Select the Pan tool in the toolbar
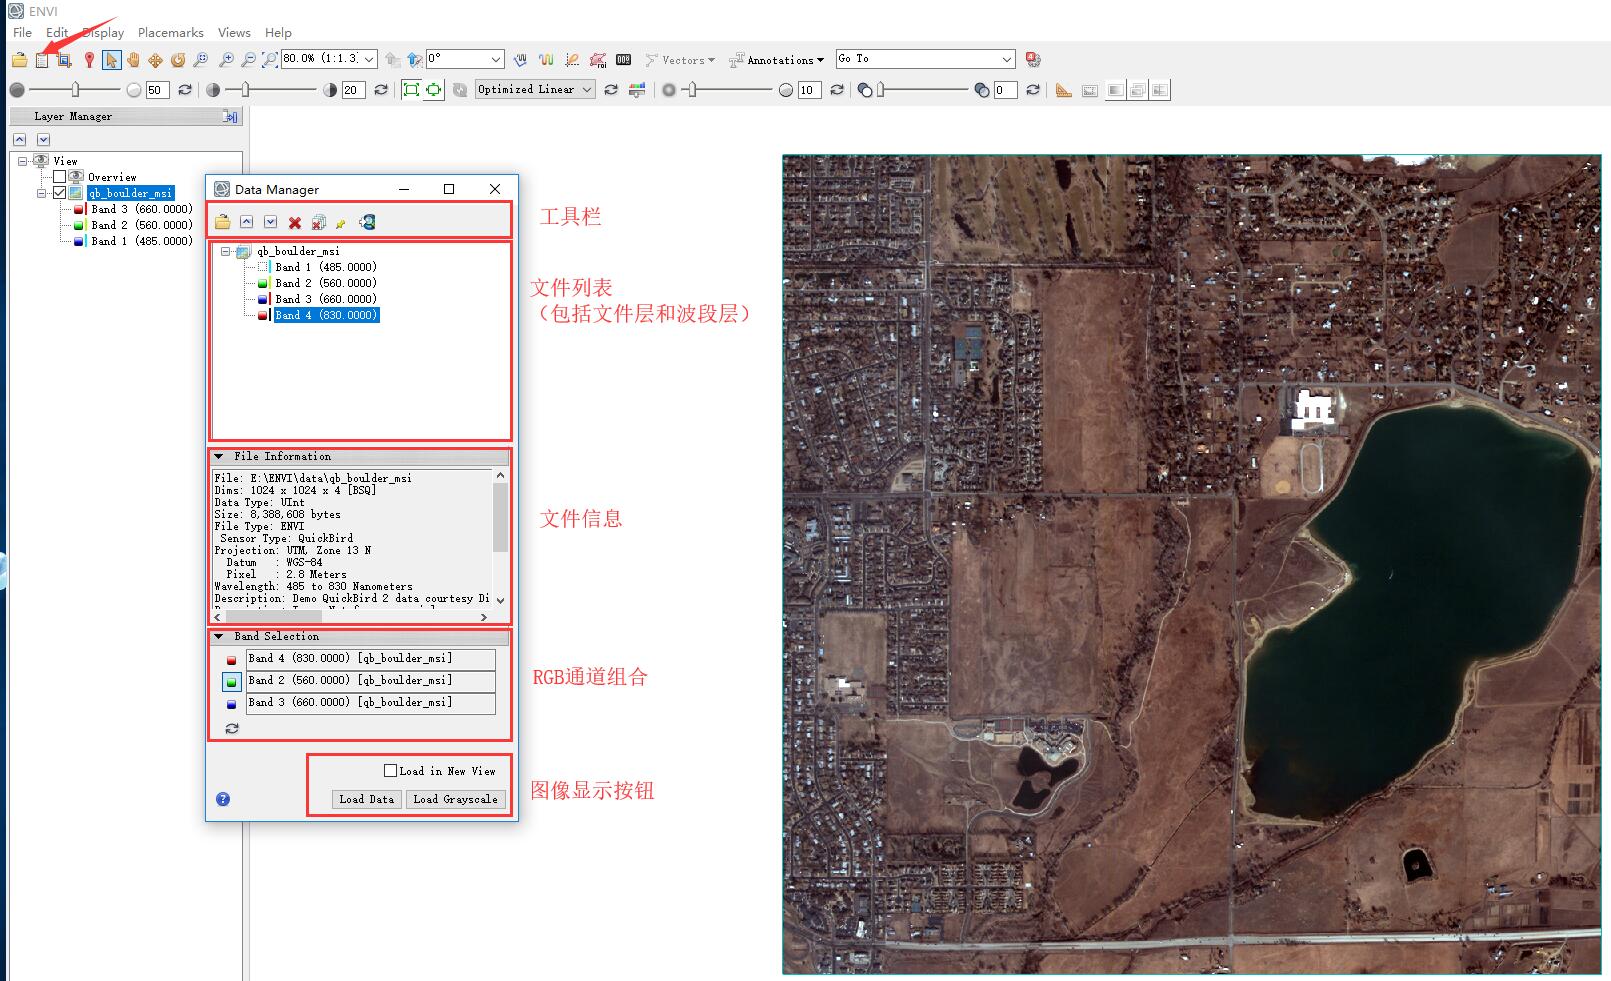Viewport: 1611px width, 981px height. coord(133,59)
